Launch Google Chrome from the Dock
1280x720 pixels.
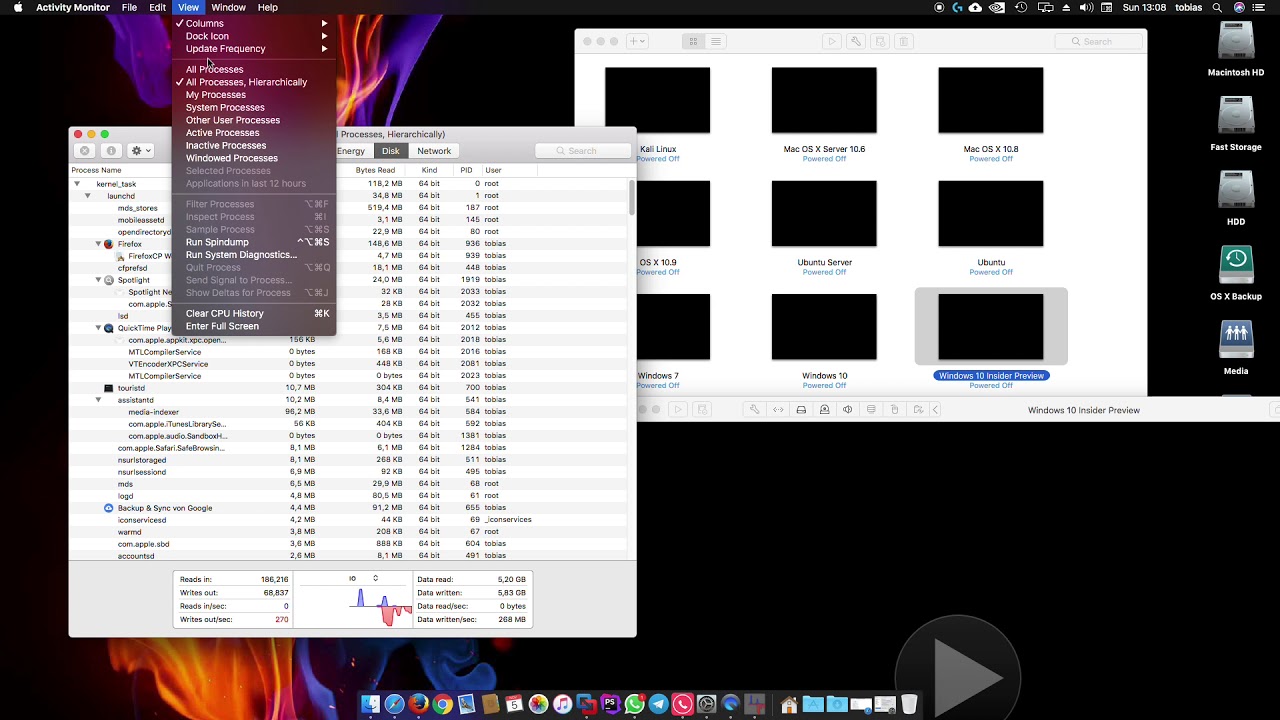pos(442,705)
